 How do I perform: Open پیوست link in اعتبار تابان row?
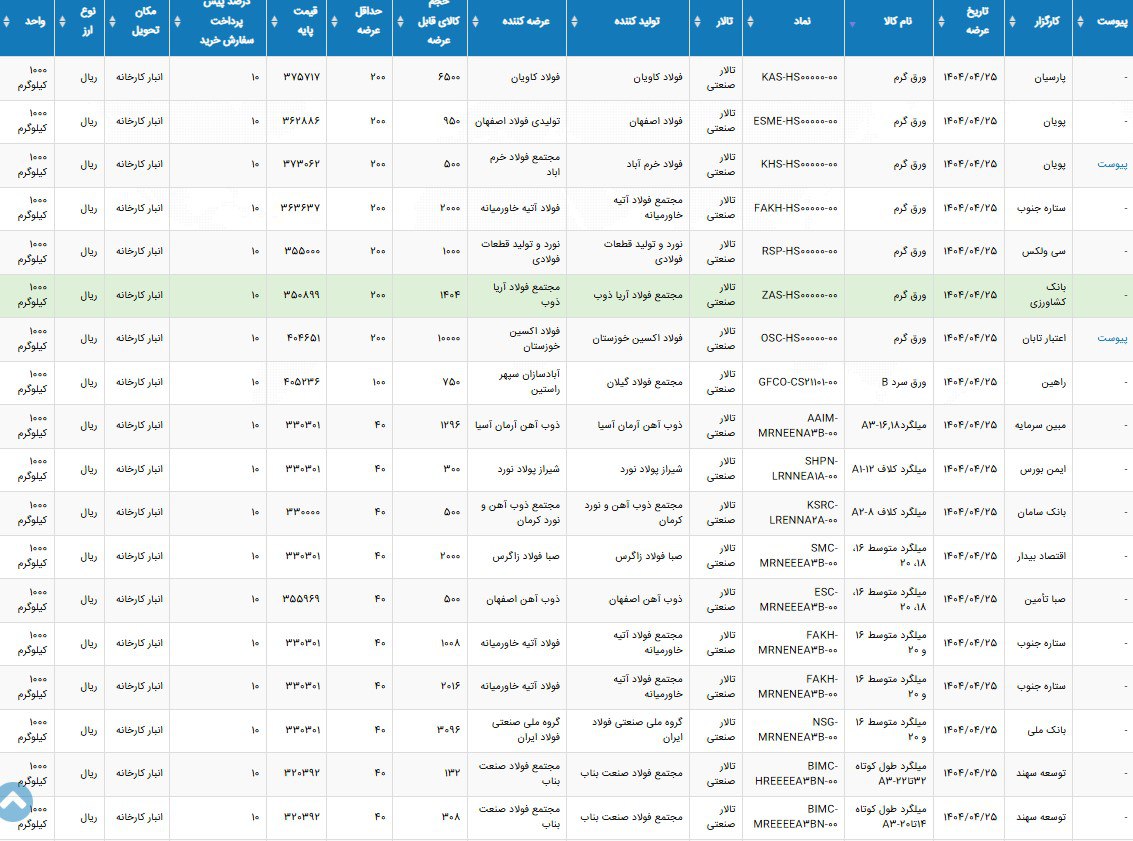[x=1113, y=338]
